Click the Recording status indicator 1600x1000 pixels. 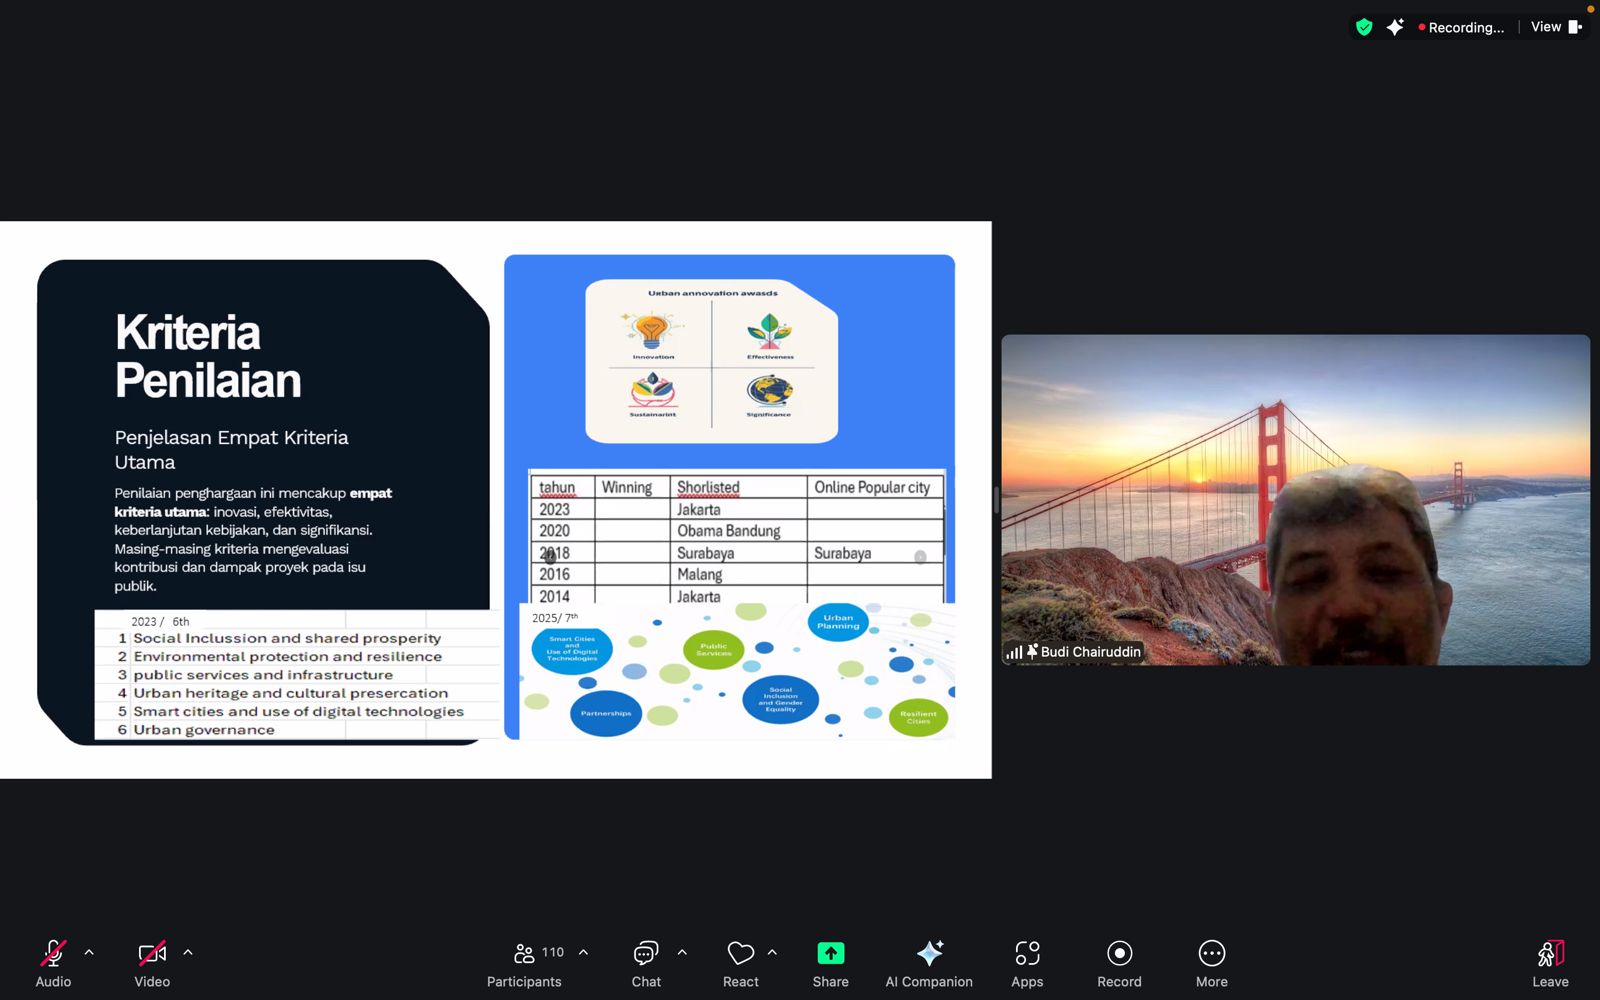pos(1461,27)
